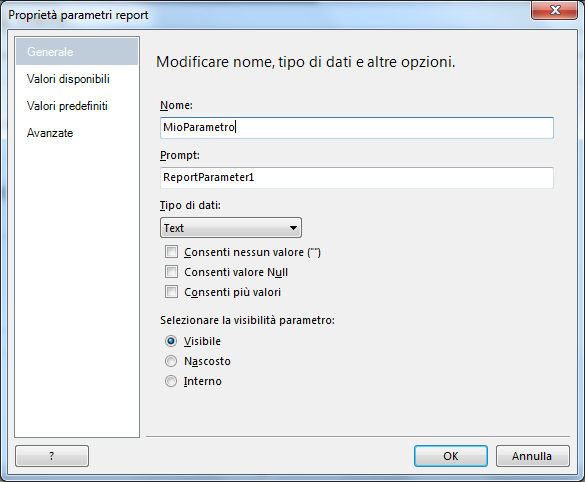The image size is (585, 482).
Task: Choose the Interno visibility option
Action: [171, 381]
